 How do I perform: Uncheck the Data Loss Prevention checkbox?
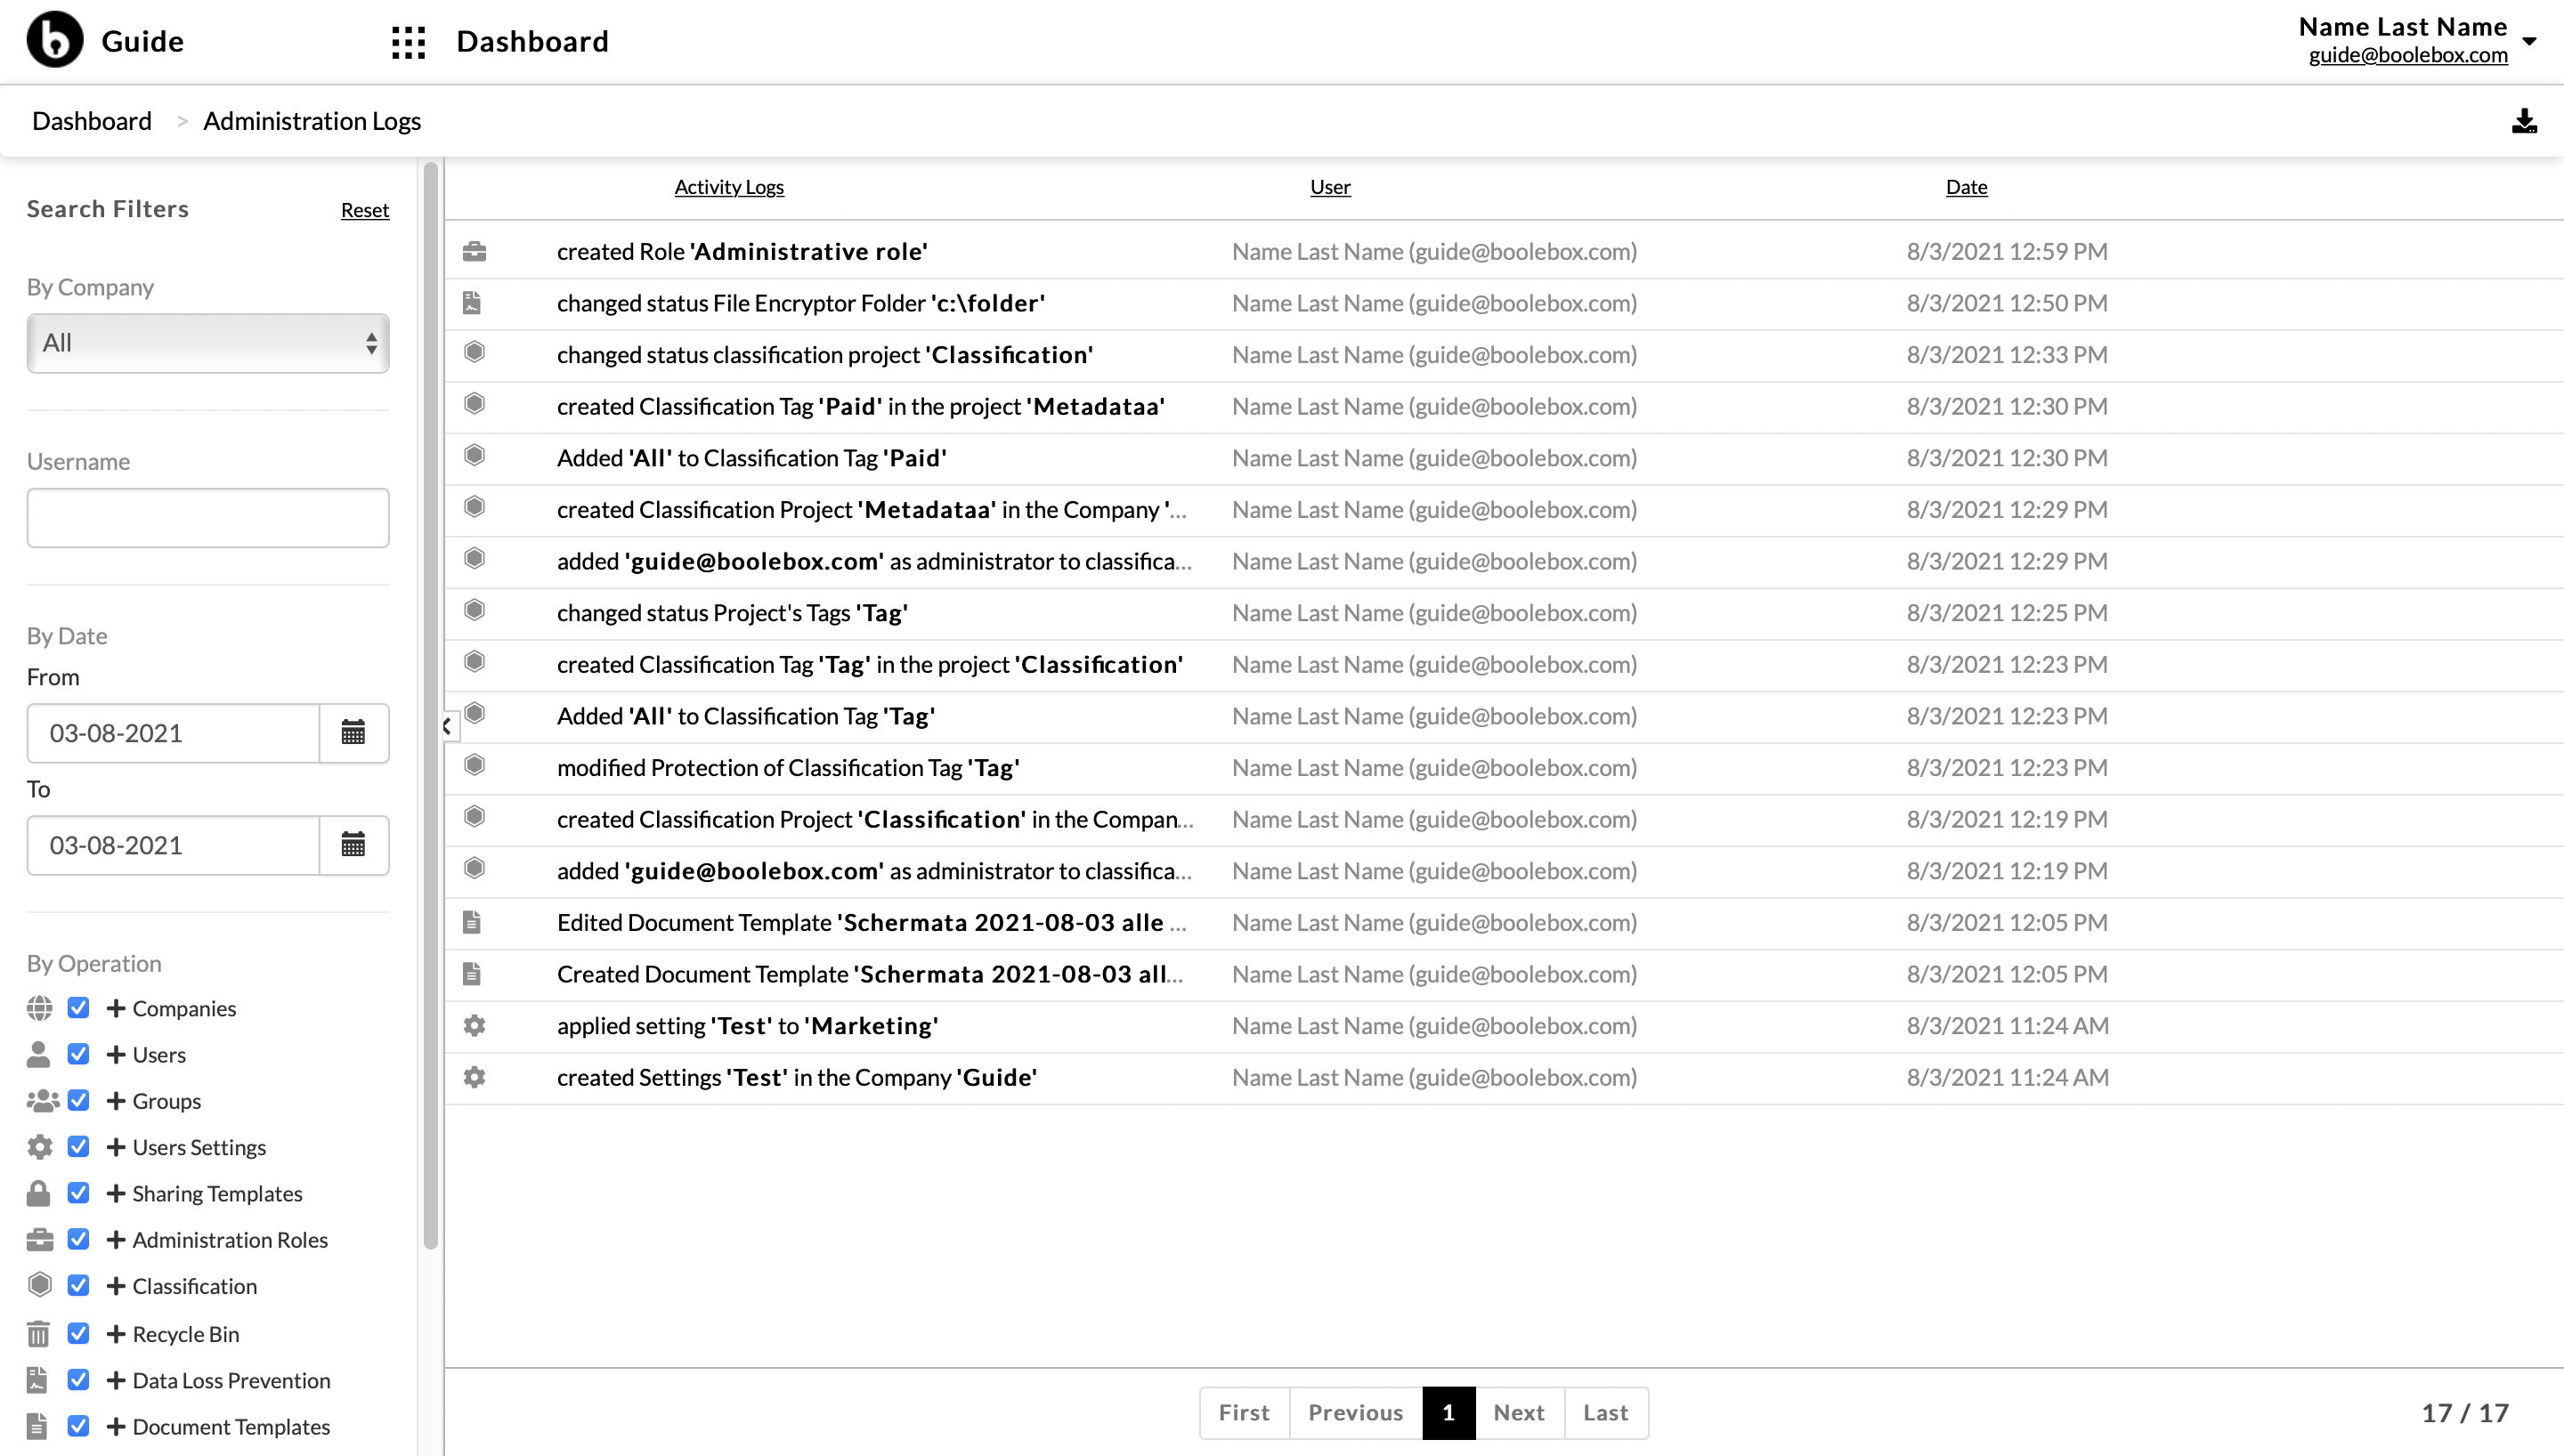coord(78,1380)
